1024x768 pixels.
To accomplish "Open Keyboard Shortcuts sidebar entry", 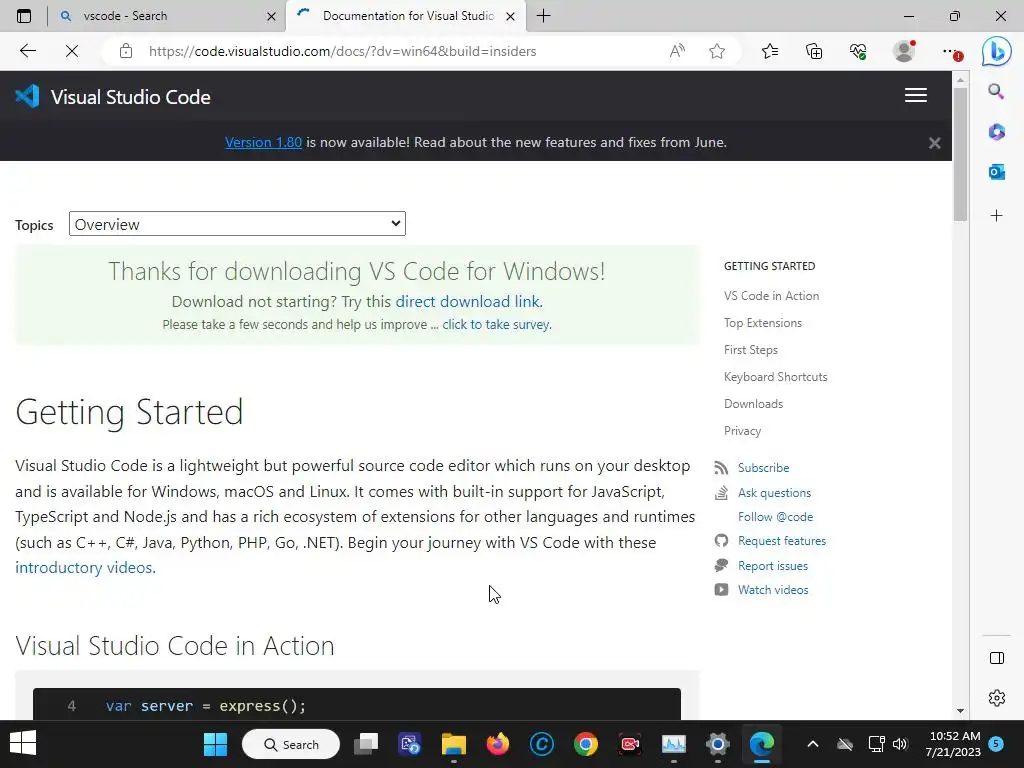I will (775, 377).
